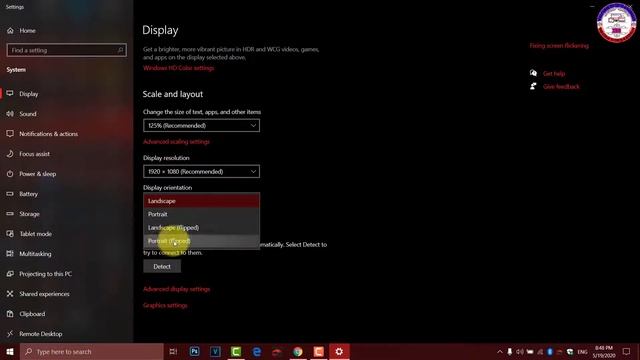Open Advanced scaling settings link
The height and width of the screenshot is (360, 640).
point(176,142)
